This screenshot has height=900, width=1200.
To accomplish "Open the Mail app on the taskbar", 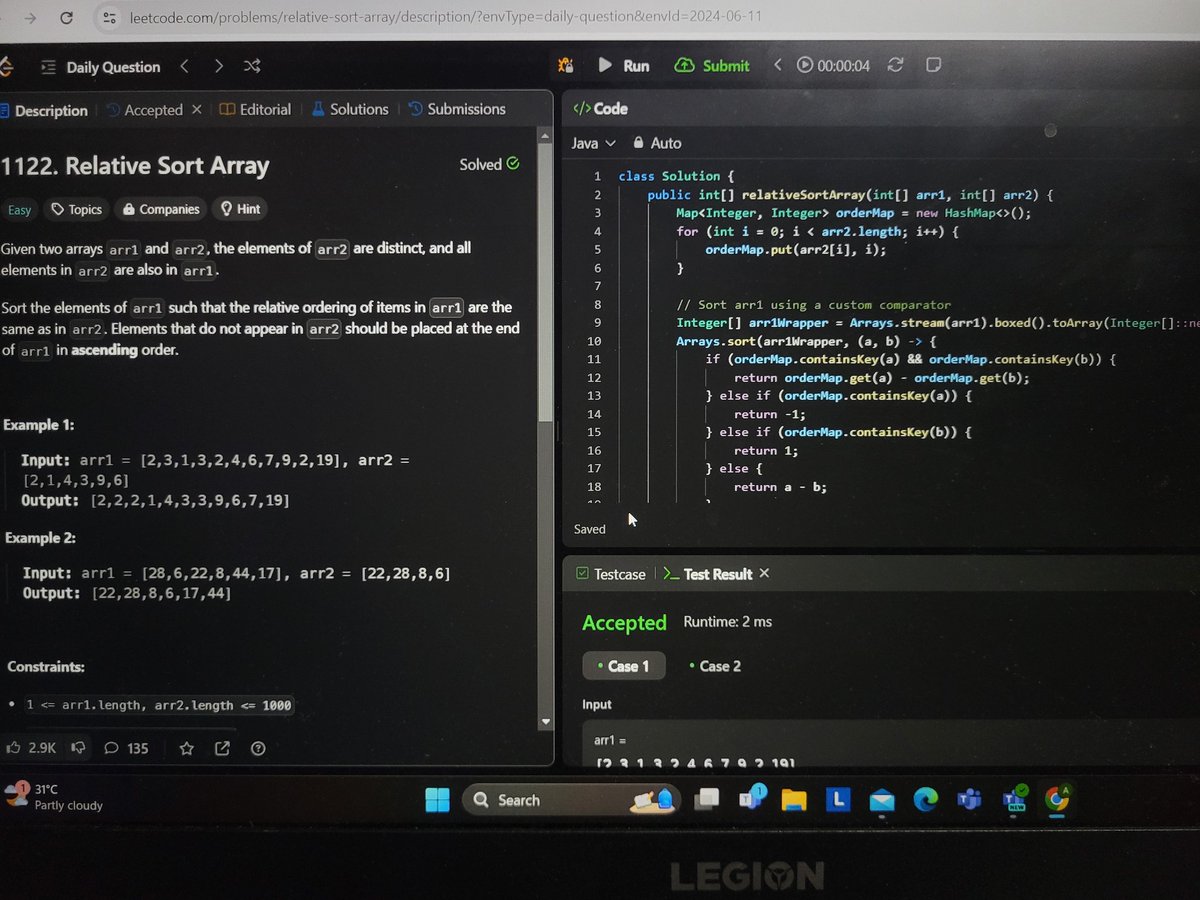I will pyautogui.click(x=881, y=800).
